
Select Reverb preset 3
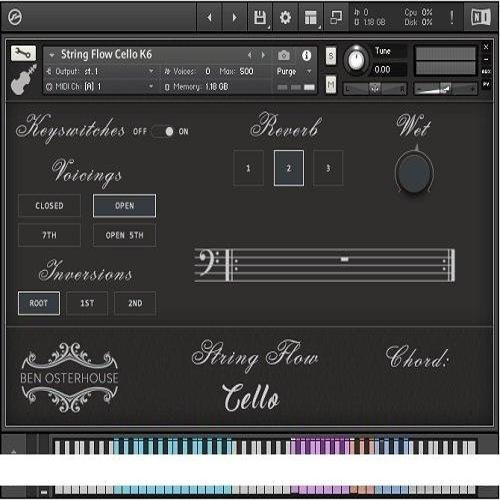(x=328, y=168)
